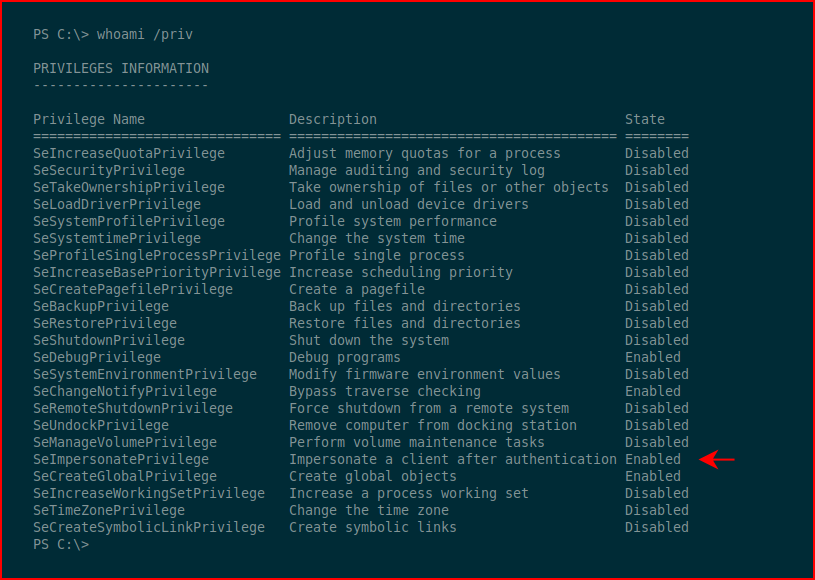The height and width of the screenshot is (580, 815).
Task: Click Enabled state for SeCreateGlobalPrivilege
Action: point(653,477)
